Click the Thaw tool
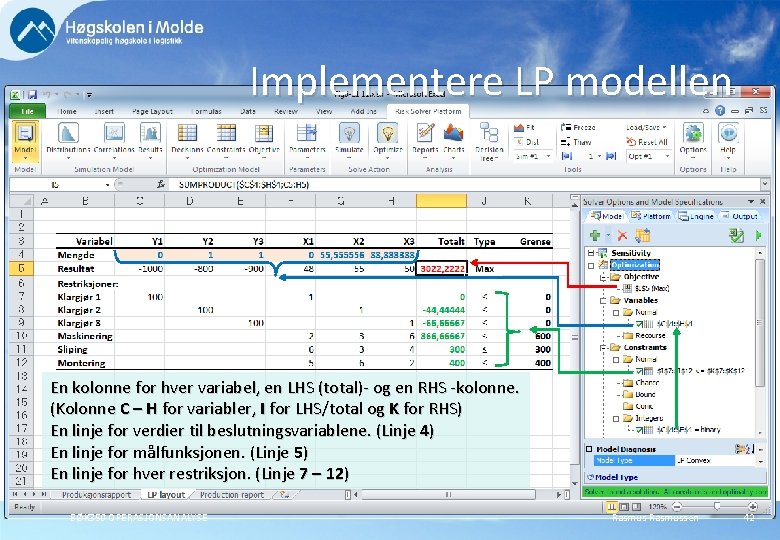The width and height of the screenshot is (780, 540). pyautogui.click(x=576, y=142)
